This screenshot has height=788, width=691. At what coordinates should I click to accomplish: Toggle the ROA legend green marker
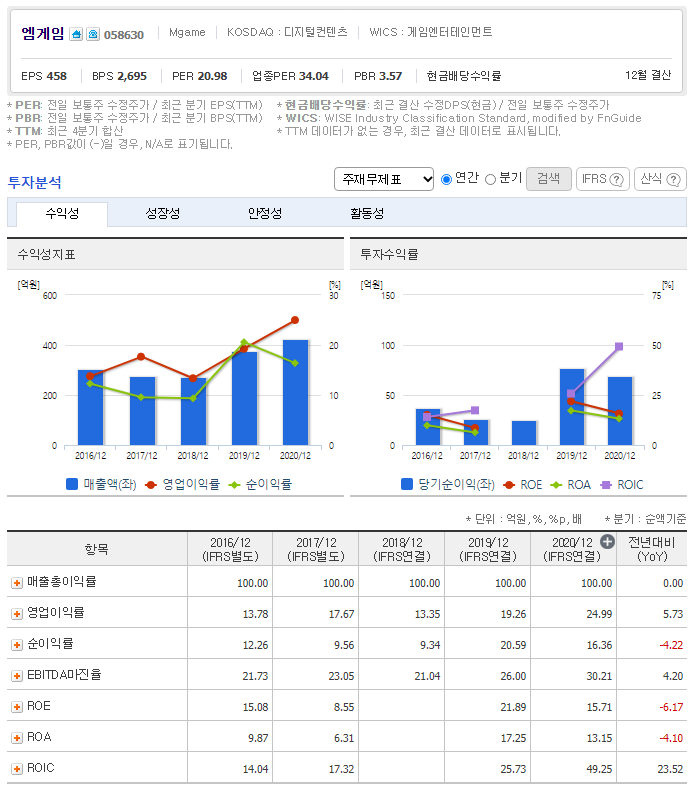(x=556, y=484)
